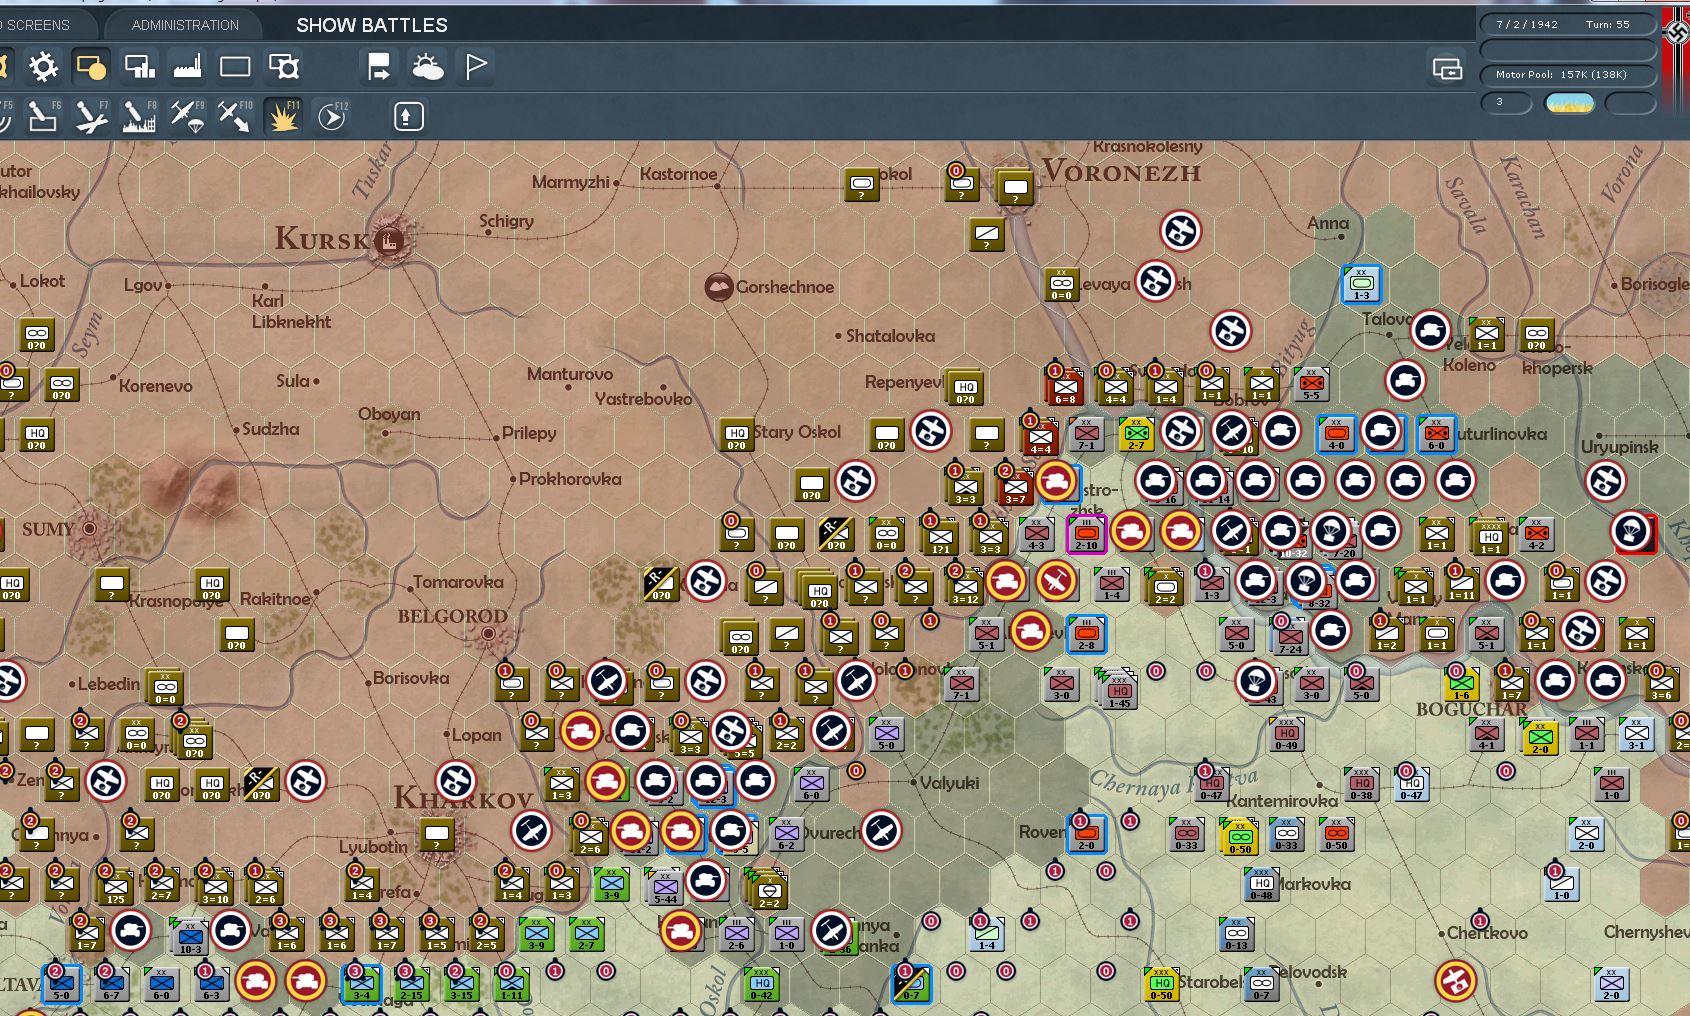The image size is (1690, 1016).
Task: Click the Belgorod map label
Action: (x=452, y=616)
